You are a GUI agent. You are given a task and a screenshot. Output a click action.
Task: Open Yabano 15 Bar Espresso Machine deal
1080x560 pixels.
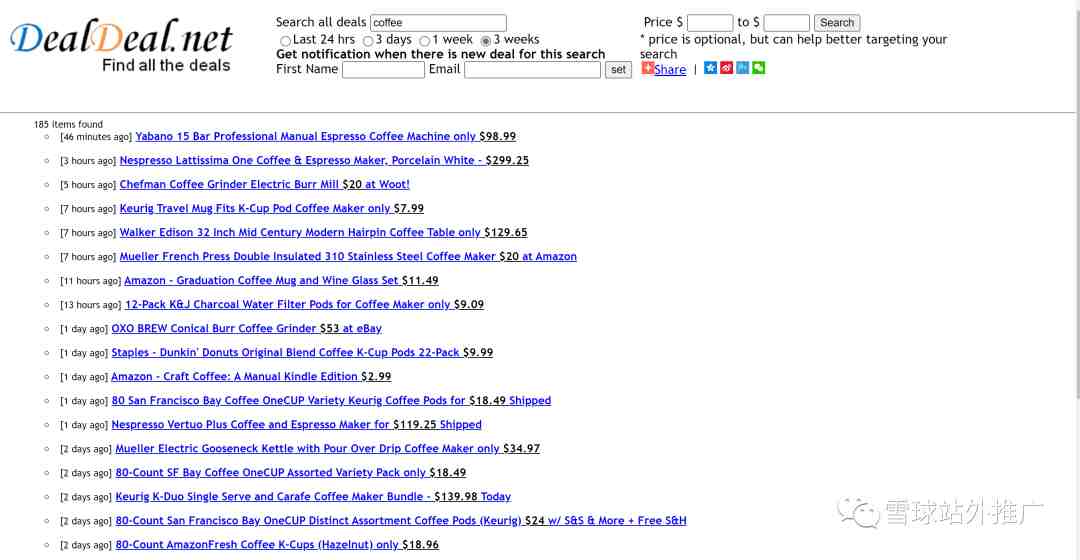[325, 136]
